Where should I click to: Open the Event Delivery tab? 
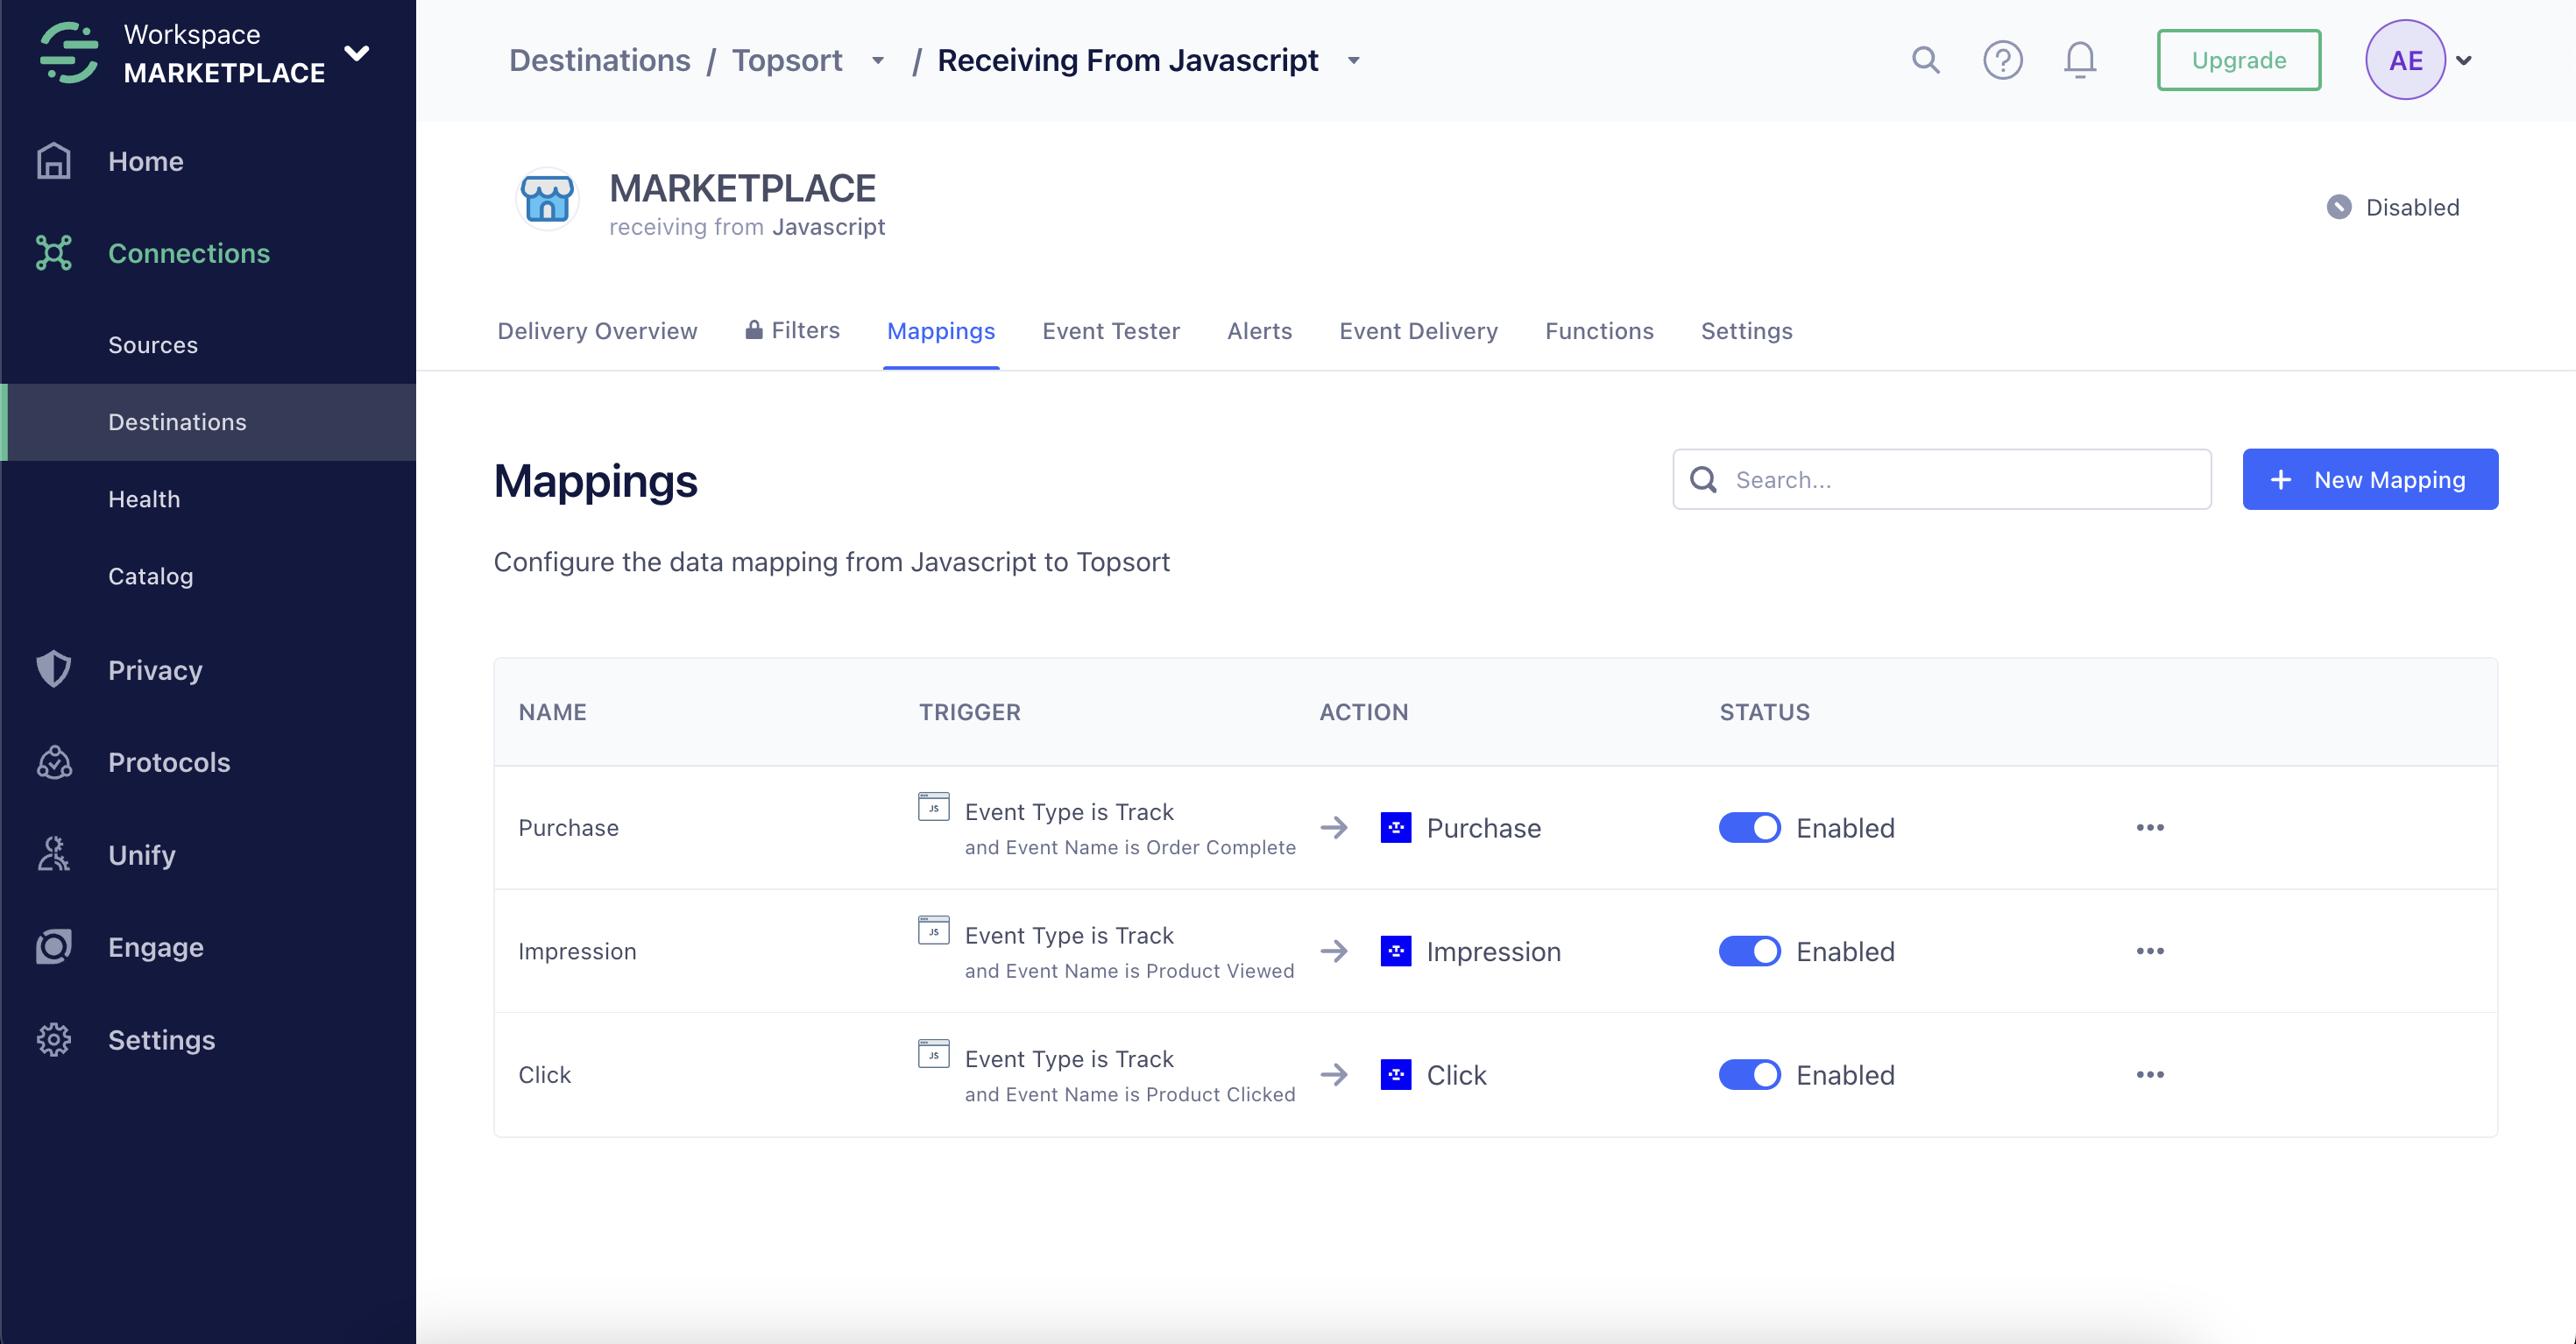click(1418, 331)
